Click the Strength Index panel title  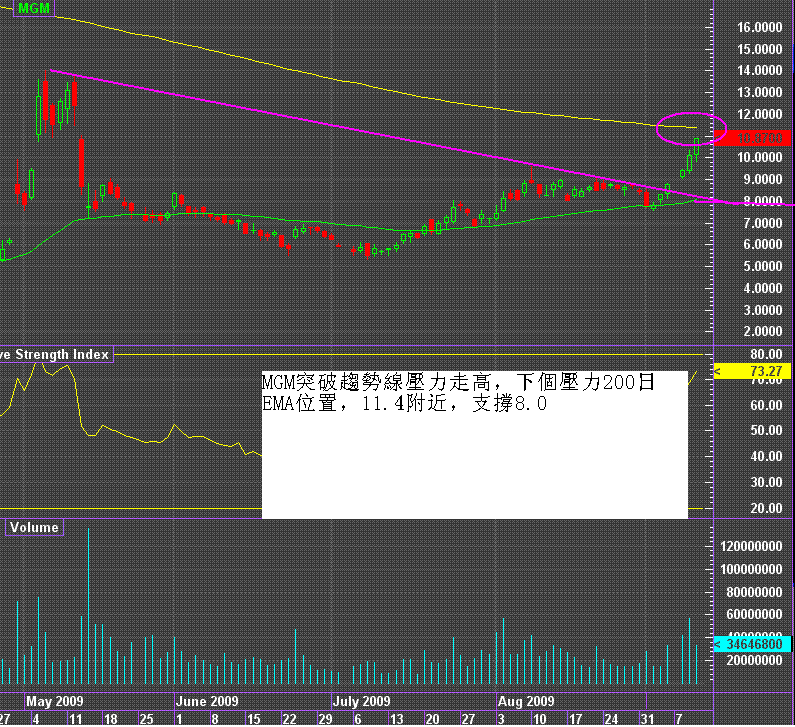point(55,354)
